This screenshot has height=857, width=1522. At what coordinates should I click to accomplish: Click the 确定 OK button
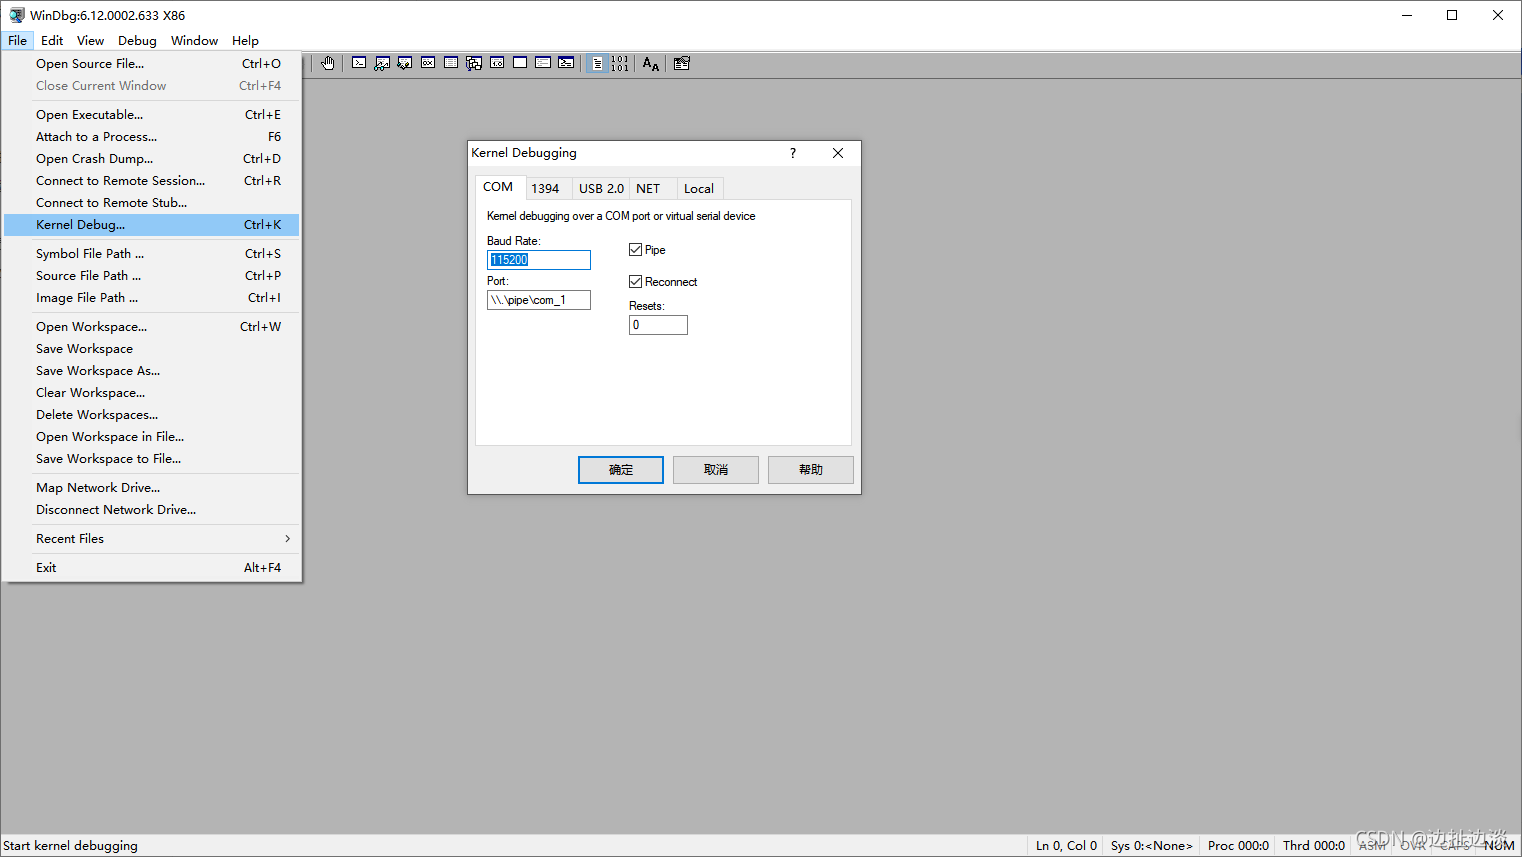621,470
